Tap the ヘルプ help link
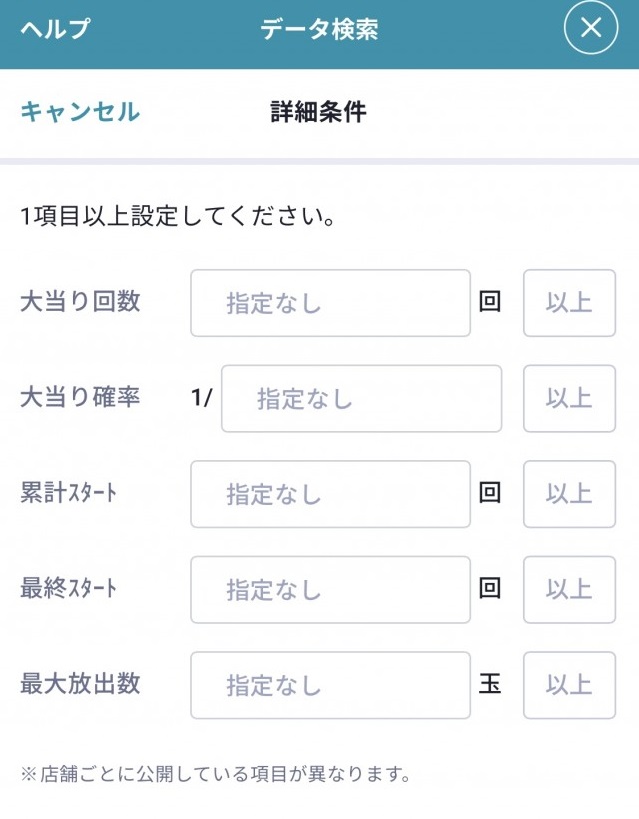 [55, 29]
